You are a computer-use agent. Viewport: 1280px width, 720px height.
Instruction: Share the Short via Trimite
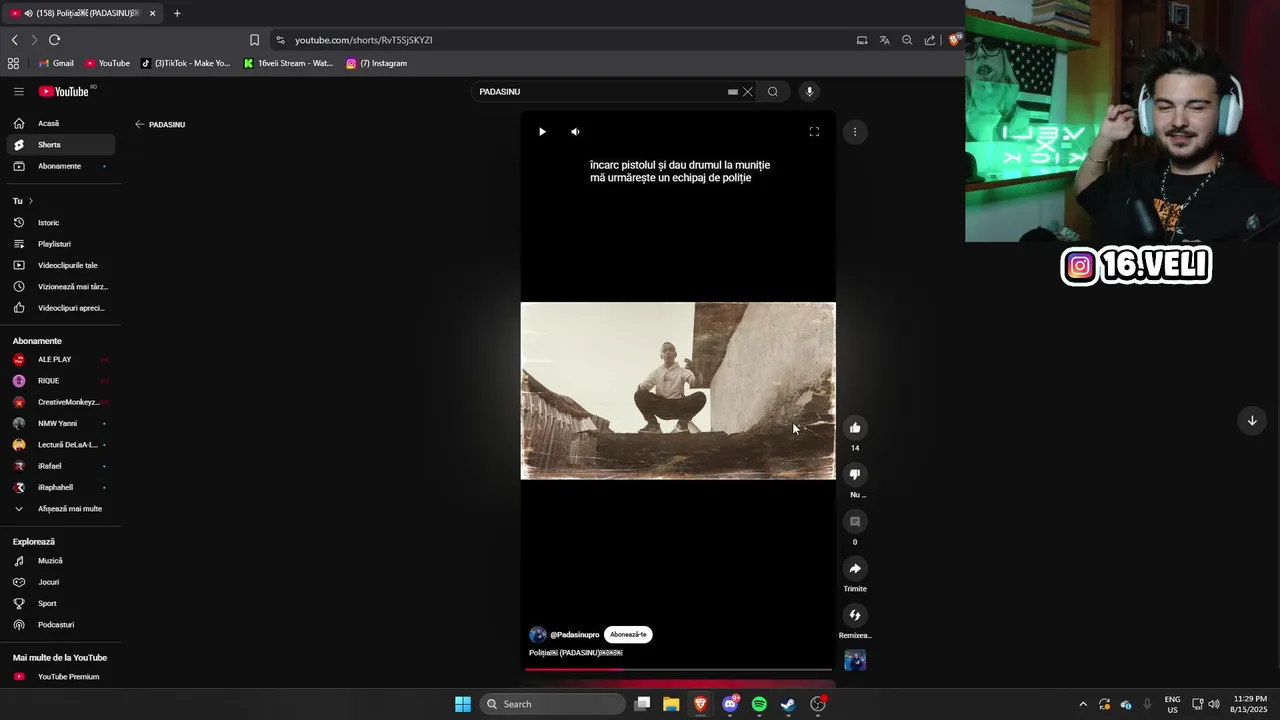(855, 569)
